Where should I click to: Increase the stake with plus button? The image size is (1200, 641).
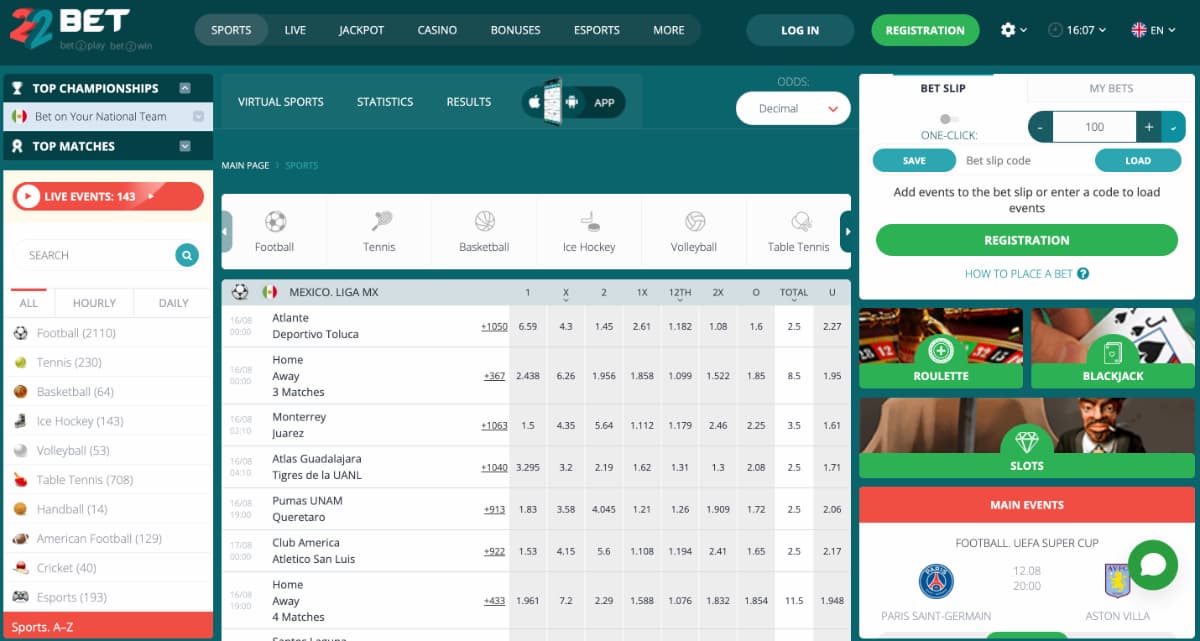point(1149,127)
